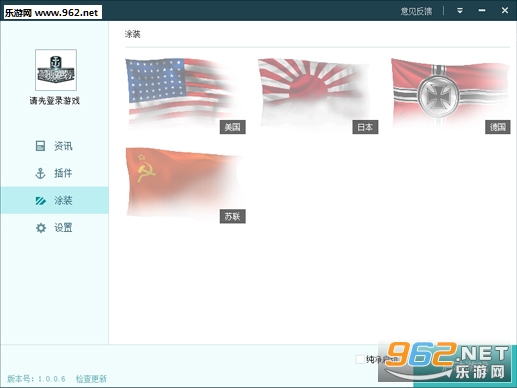Open the title bar dropdown menu arrow
The width and height of the screenshot is (517, 388).
460,11
